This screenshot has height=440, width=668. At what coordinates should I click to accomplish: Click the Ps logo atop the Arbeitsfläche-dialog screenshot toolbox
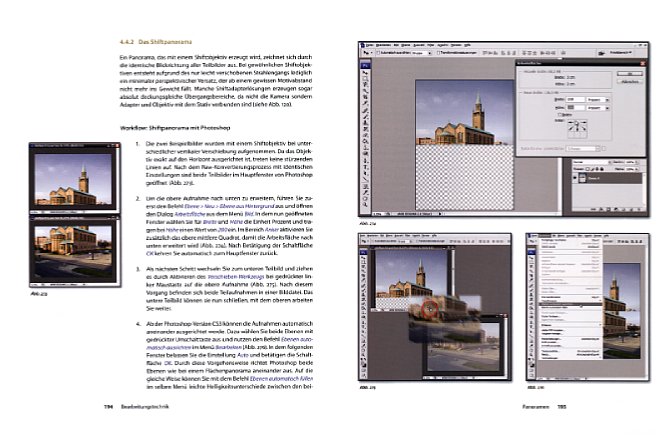[366, 66]
